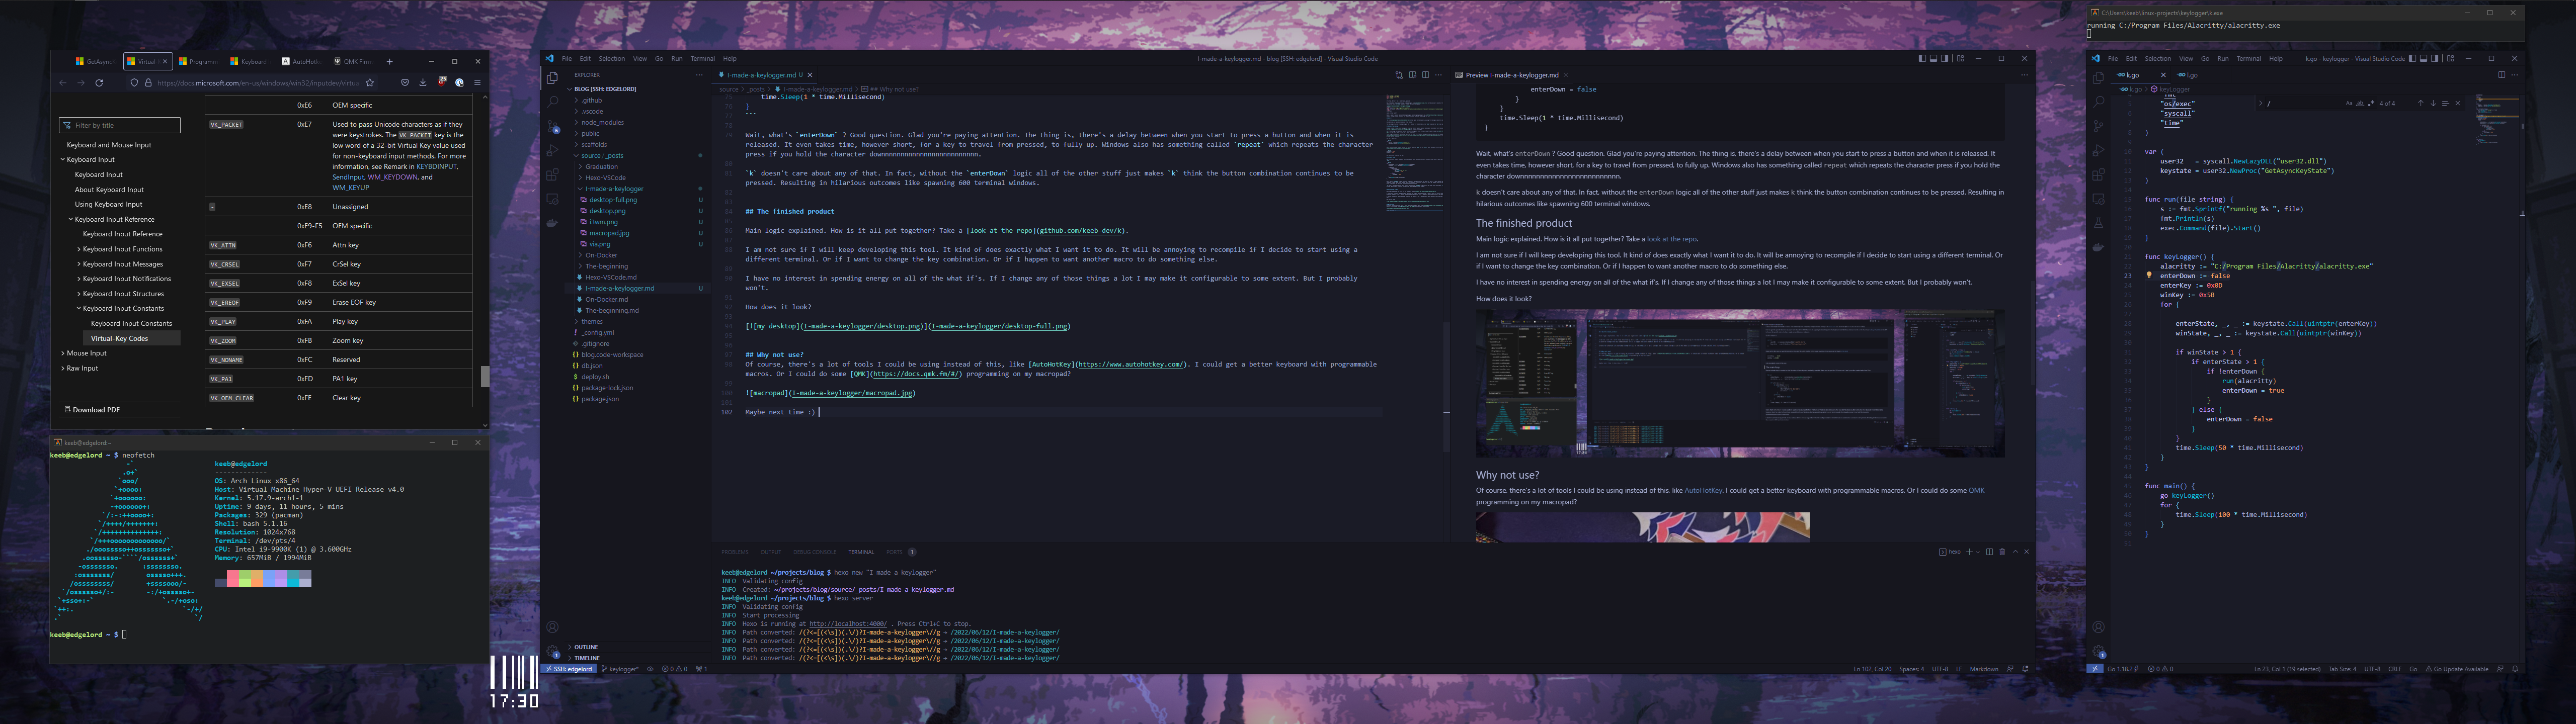Open Source Control with 6 badge in blog VS Code
2576x724 pixels.
[552, 127]
